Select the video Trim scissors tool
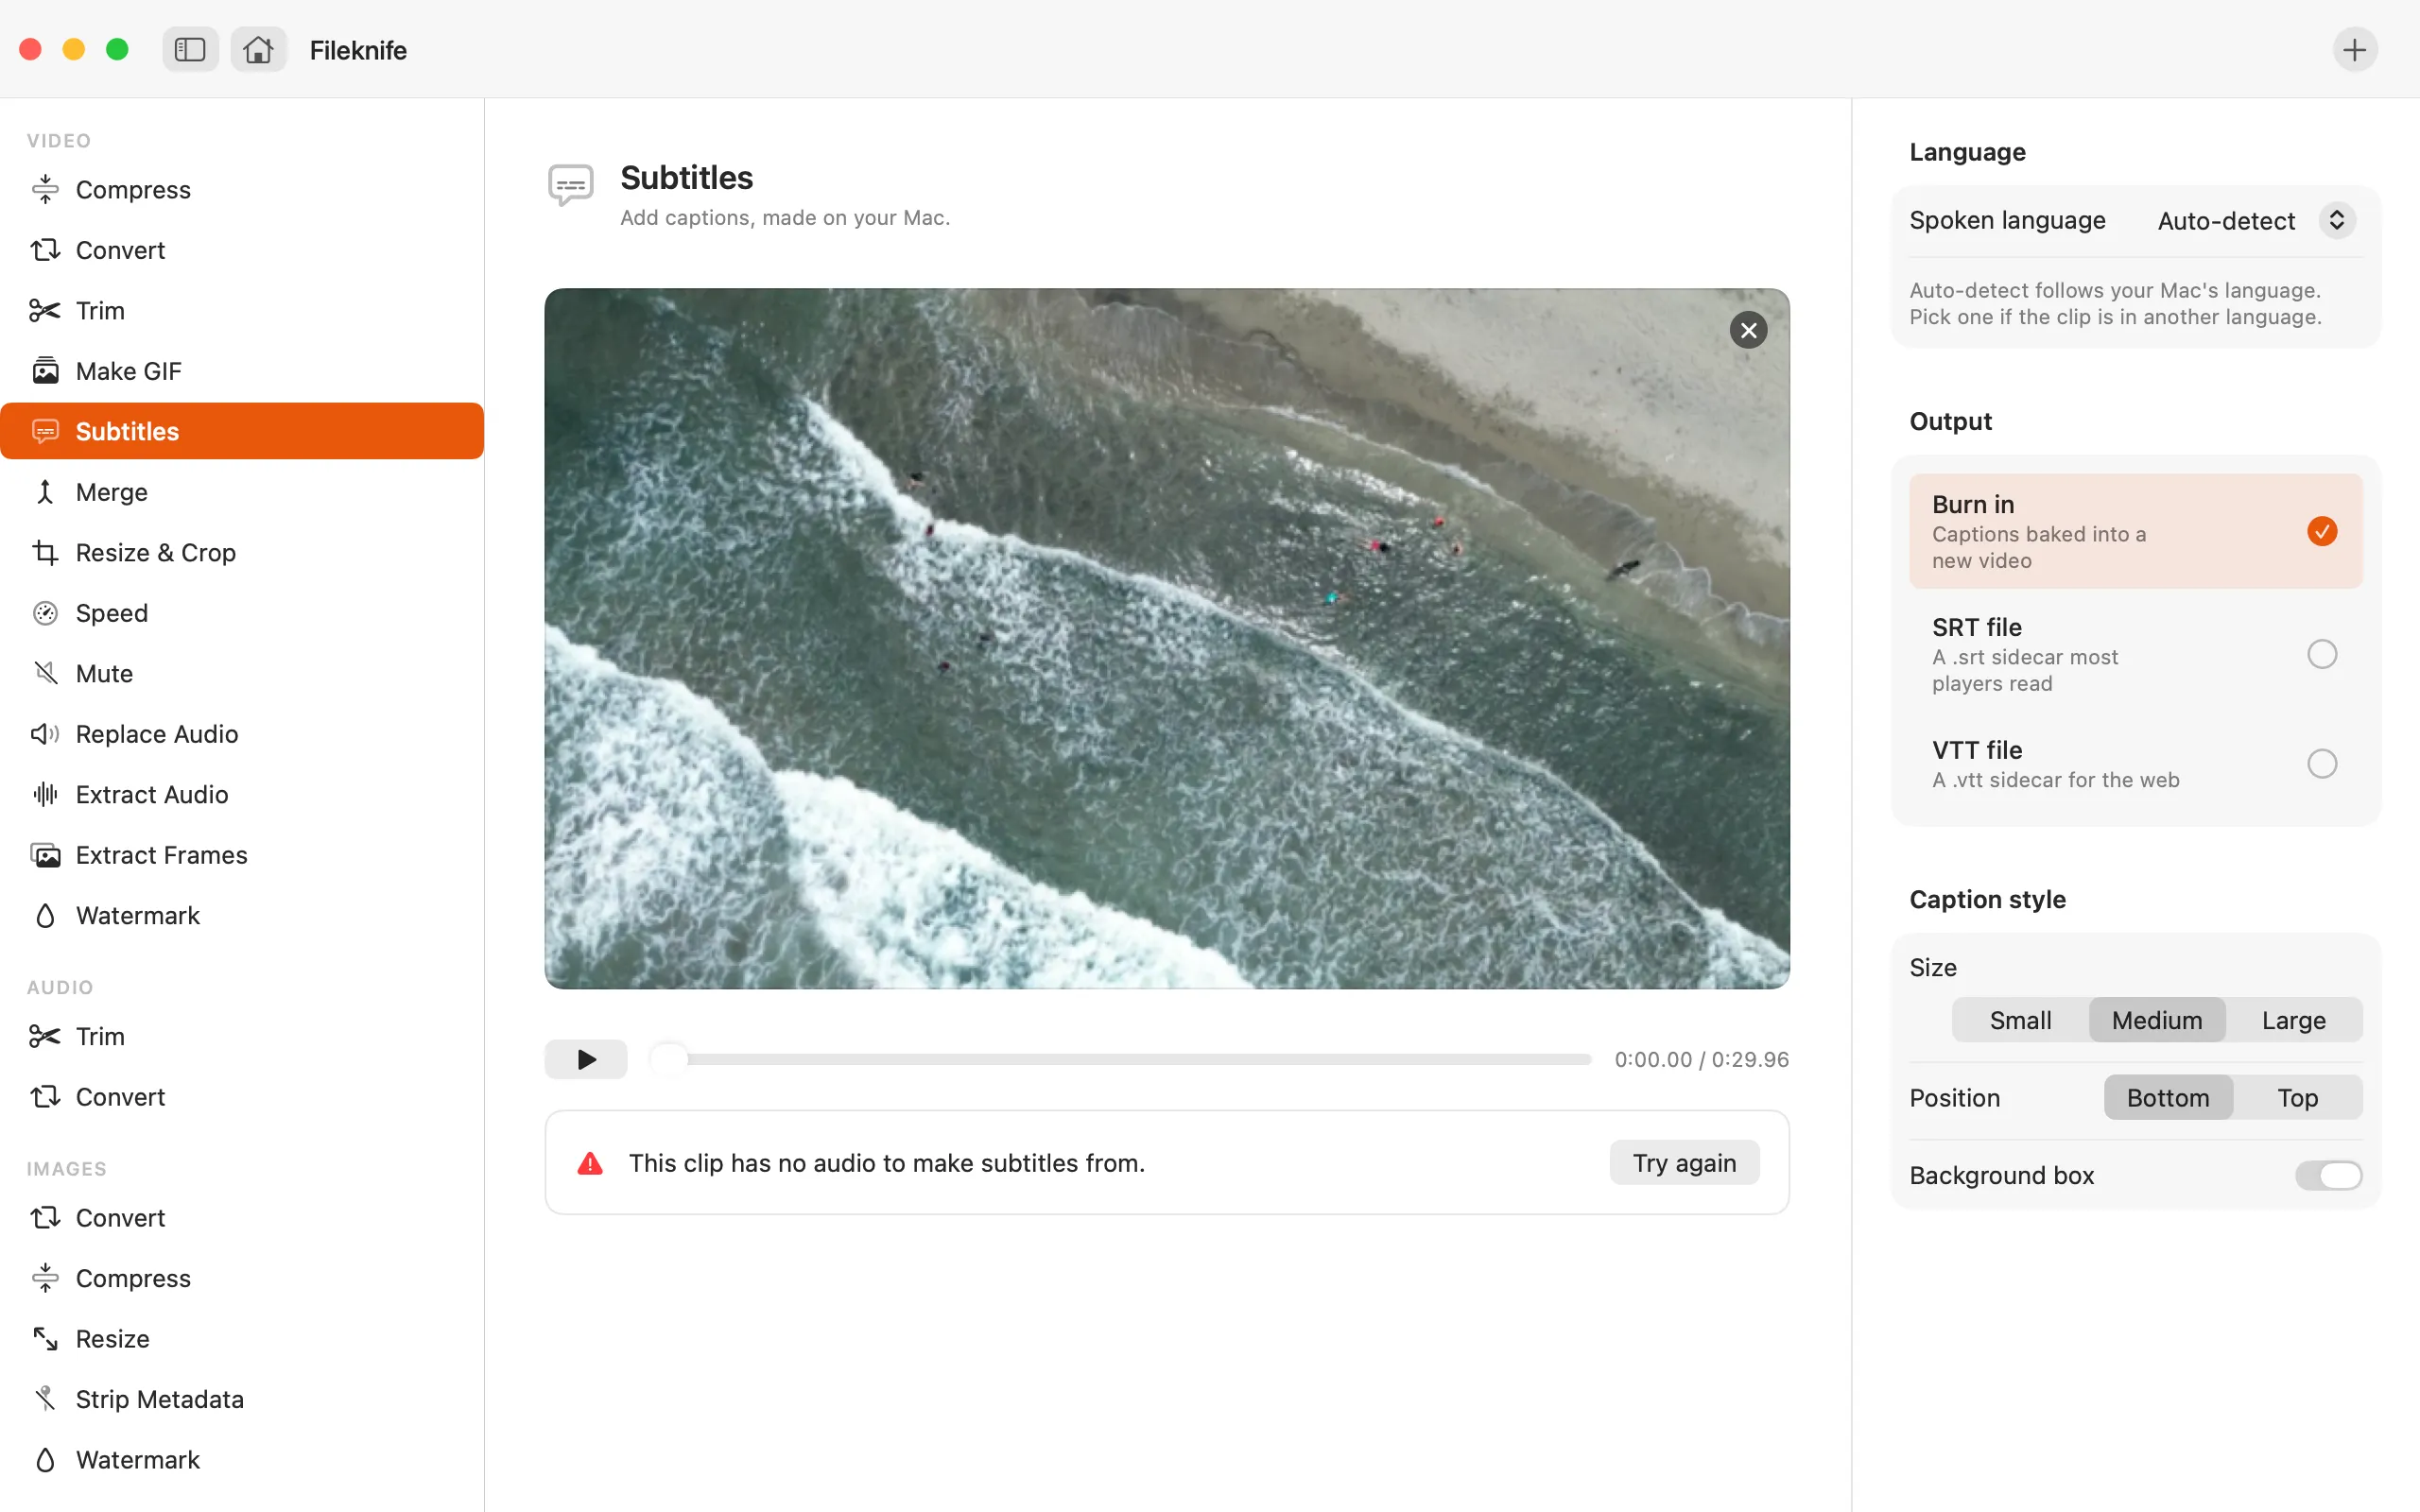Screen dimensions: 2420x1512 pos(242,310)
